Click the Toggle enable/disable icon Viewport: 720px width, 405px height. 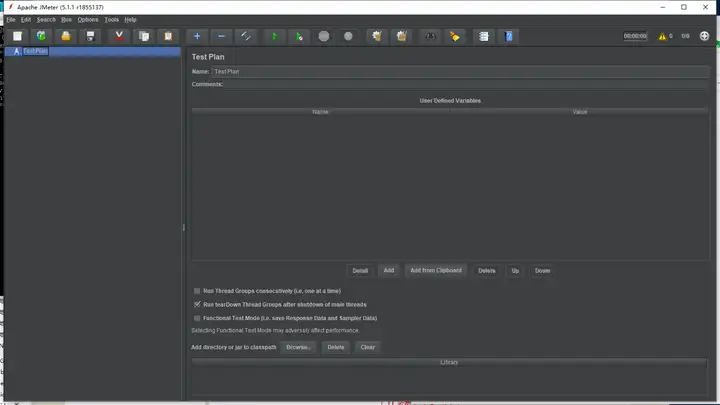(x=246, y=36)
